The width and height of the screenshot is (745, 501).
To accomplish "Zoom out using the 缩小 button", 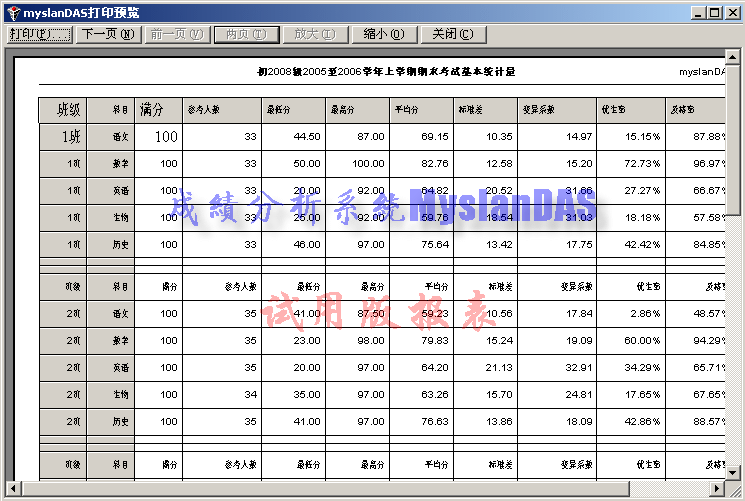I will tap(382, 34).
